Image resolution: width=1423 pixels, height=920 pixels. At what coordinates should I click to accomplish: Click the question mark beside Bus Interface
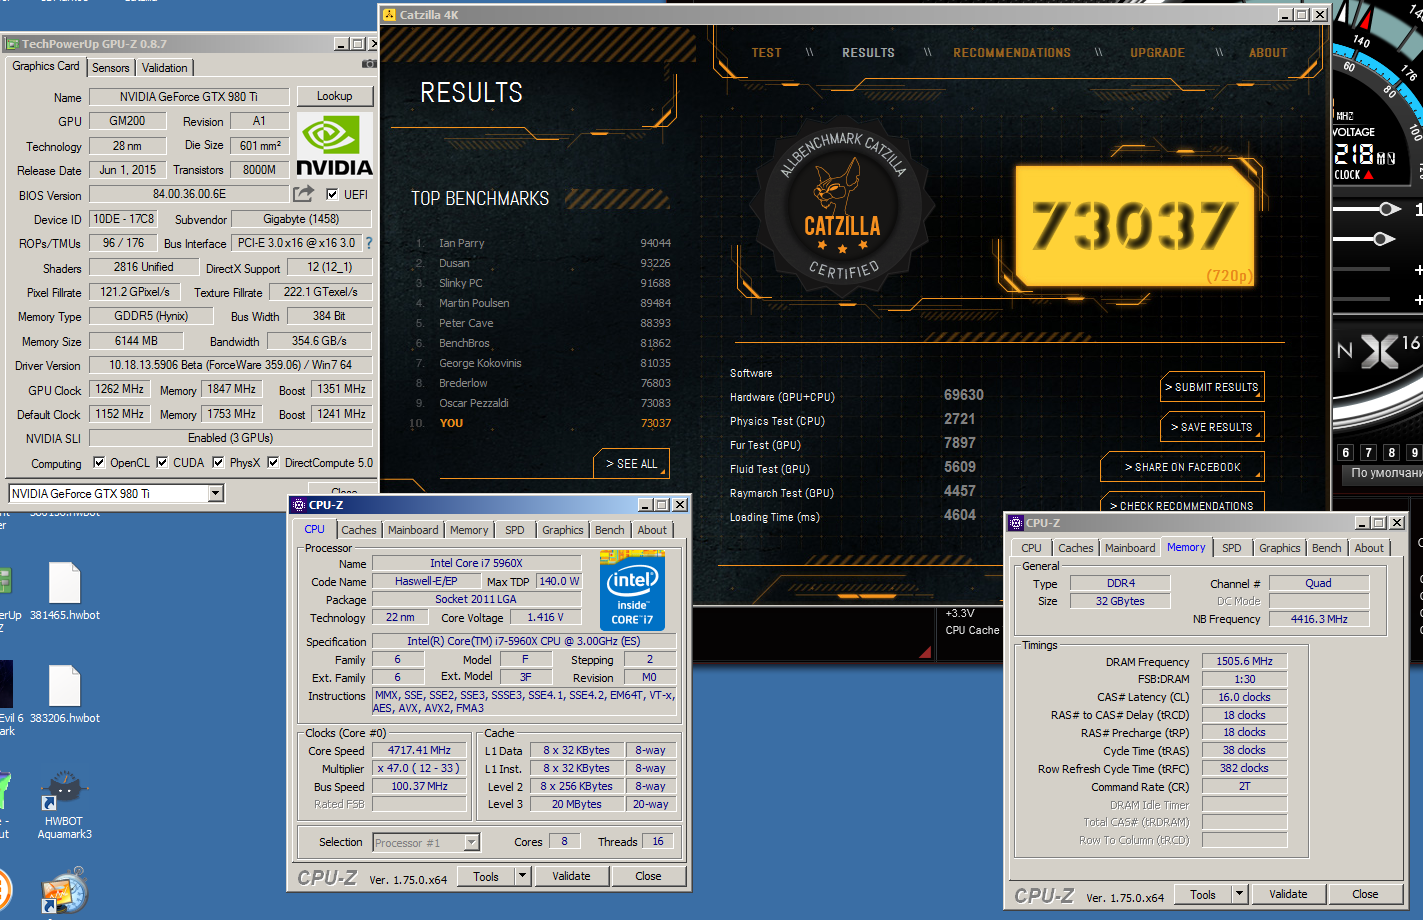pos(368,243)
